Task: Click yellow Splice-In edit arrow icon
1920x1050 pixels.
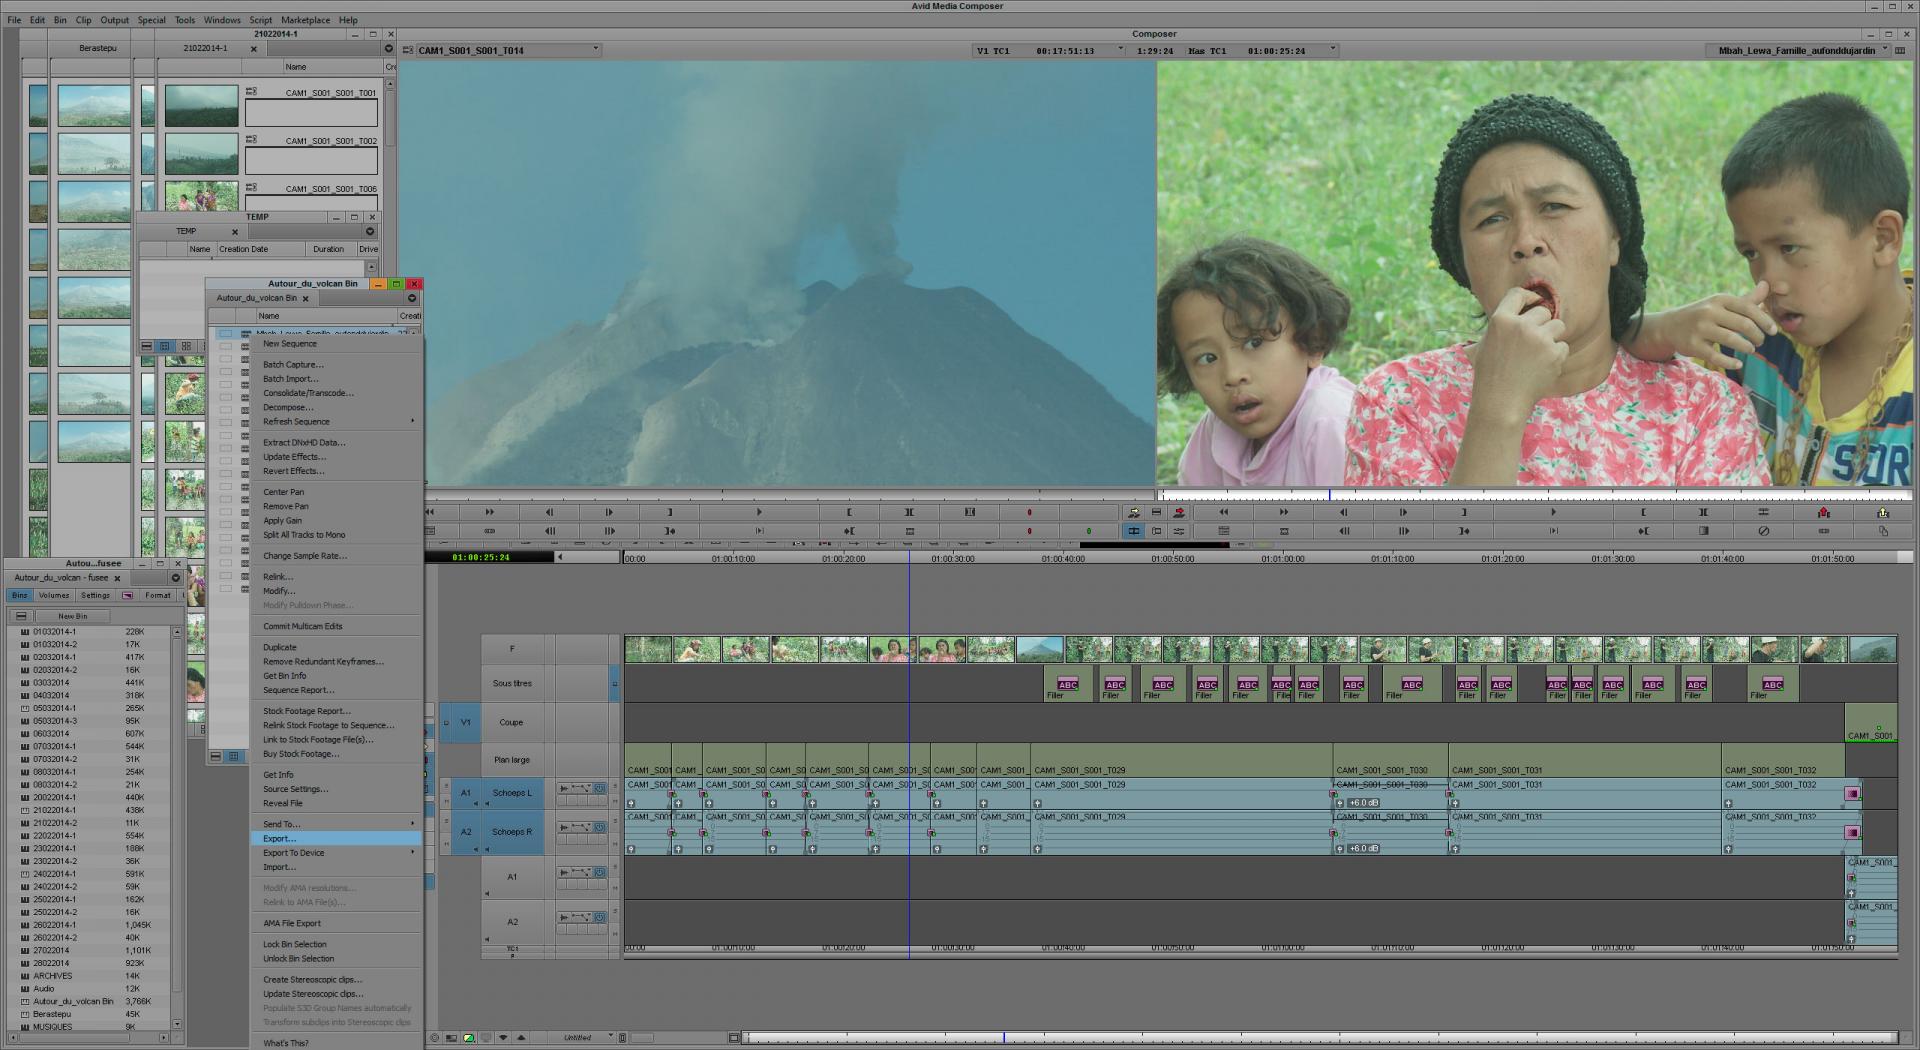Action: (x=1133, y=512)
